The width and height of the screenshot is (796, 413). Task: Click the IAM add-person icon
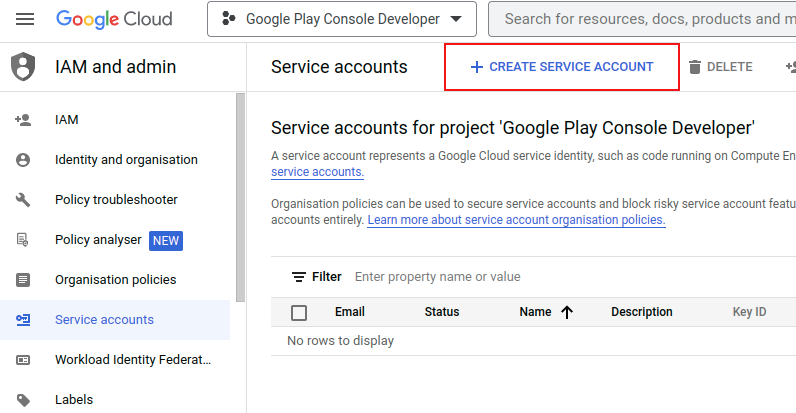23,120
